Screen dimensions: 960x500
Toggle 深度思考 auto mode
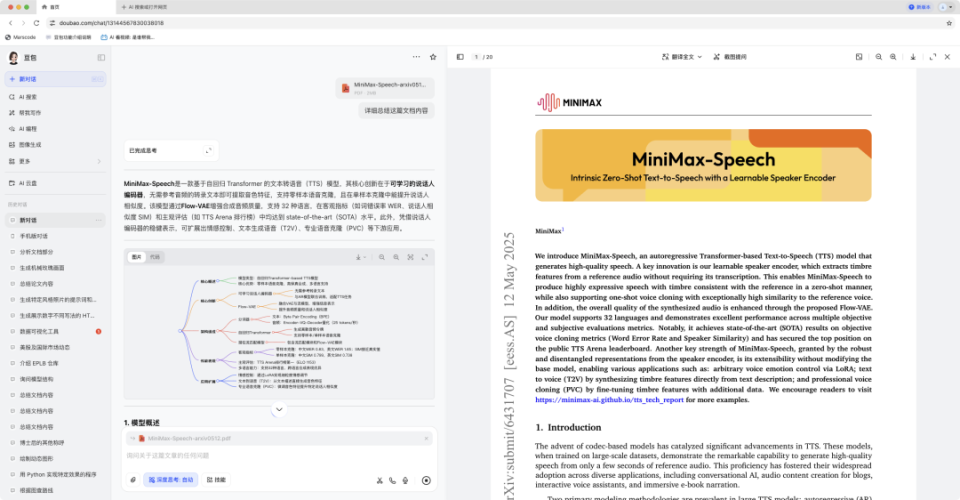click(171, 480)
